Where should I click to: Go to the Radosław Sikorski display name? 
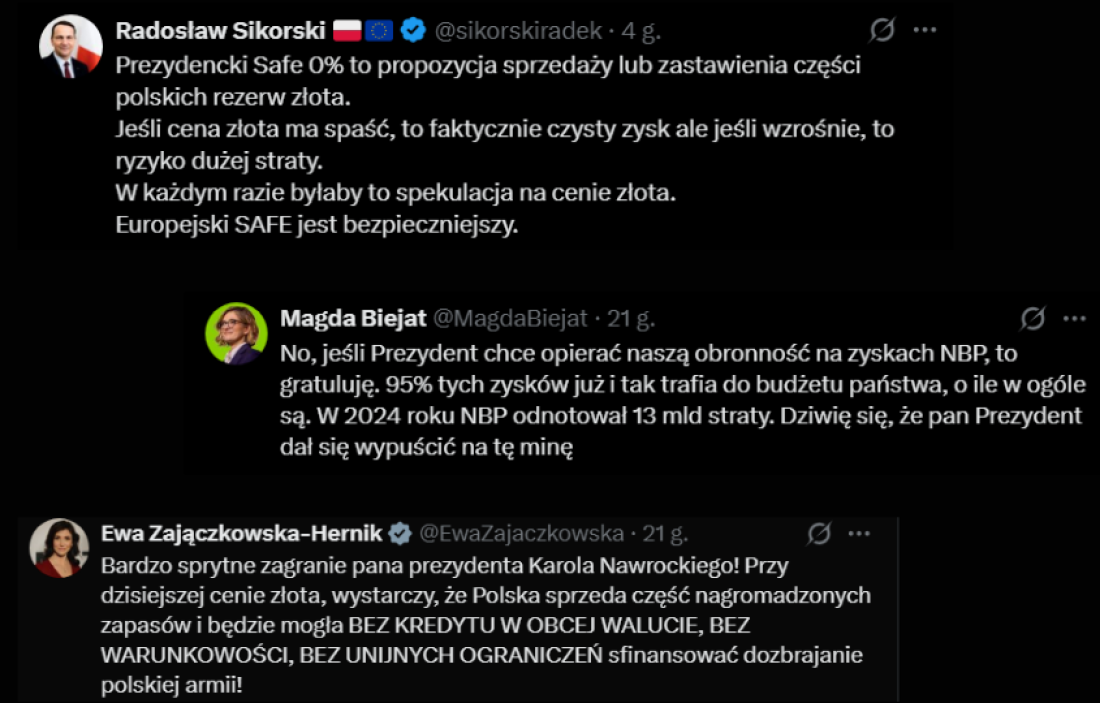(221, 31)
